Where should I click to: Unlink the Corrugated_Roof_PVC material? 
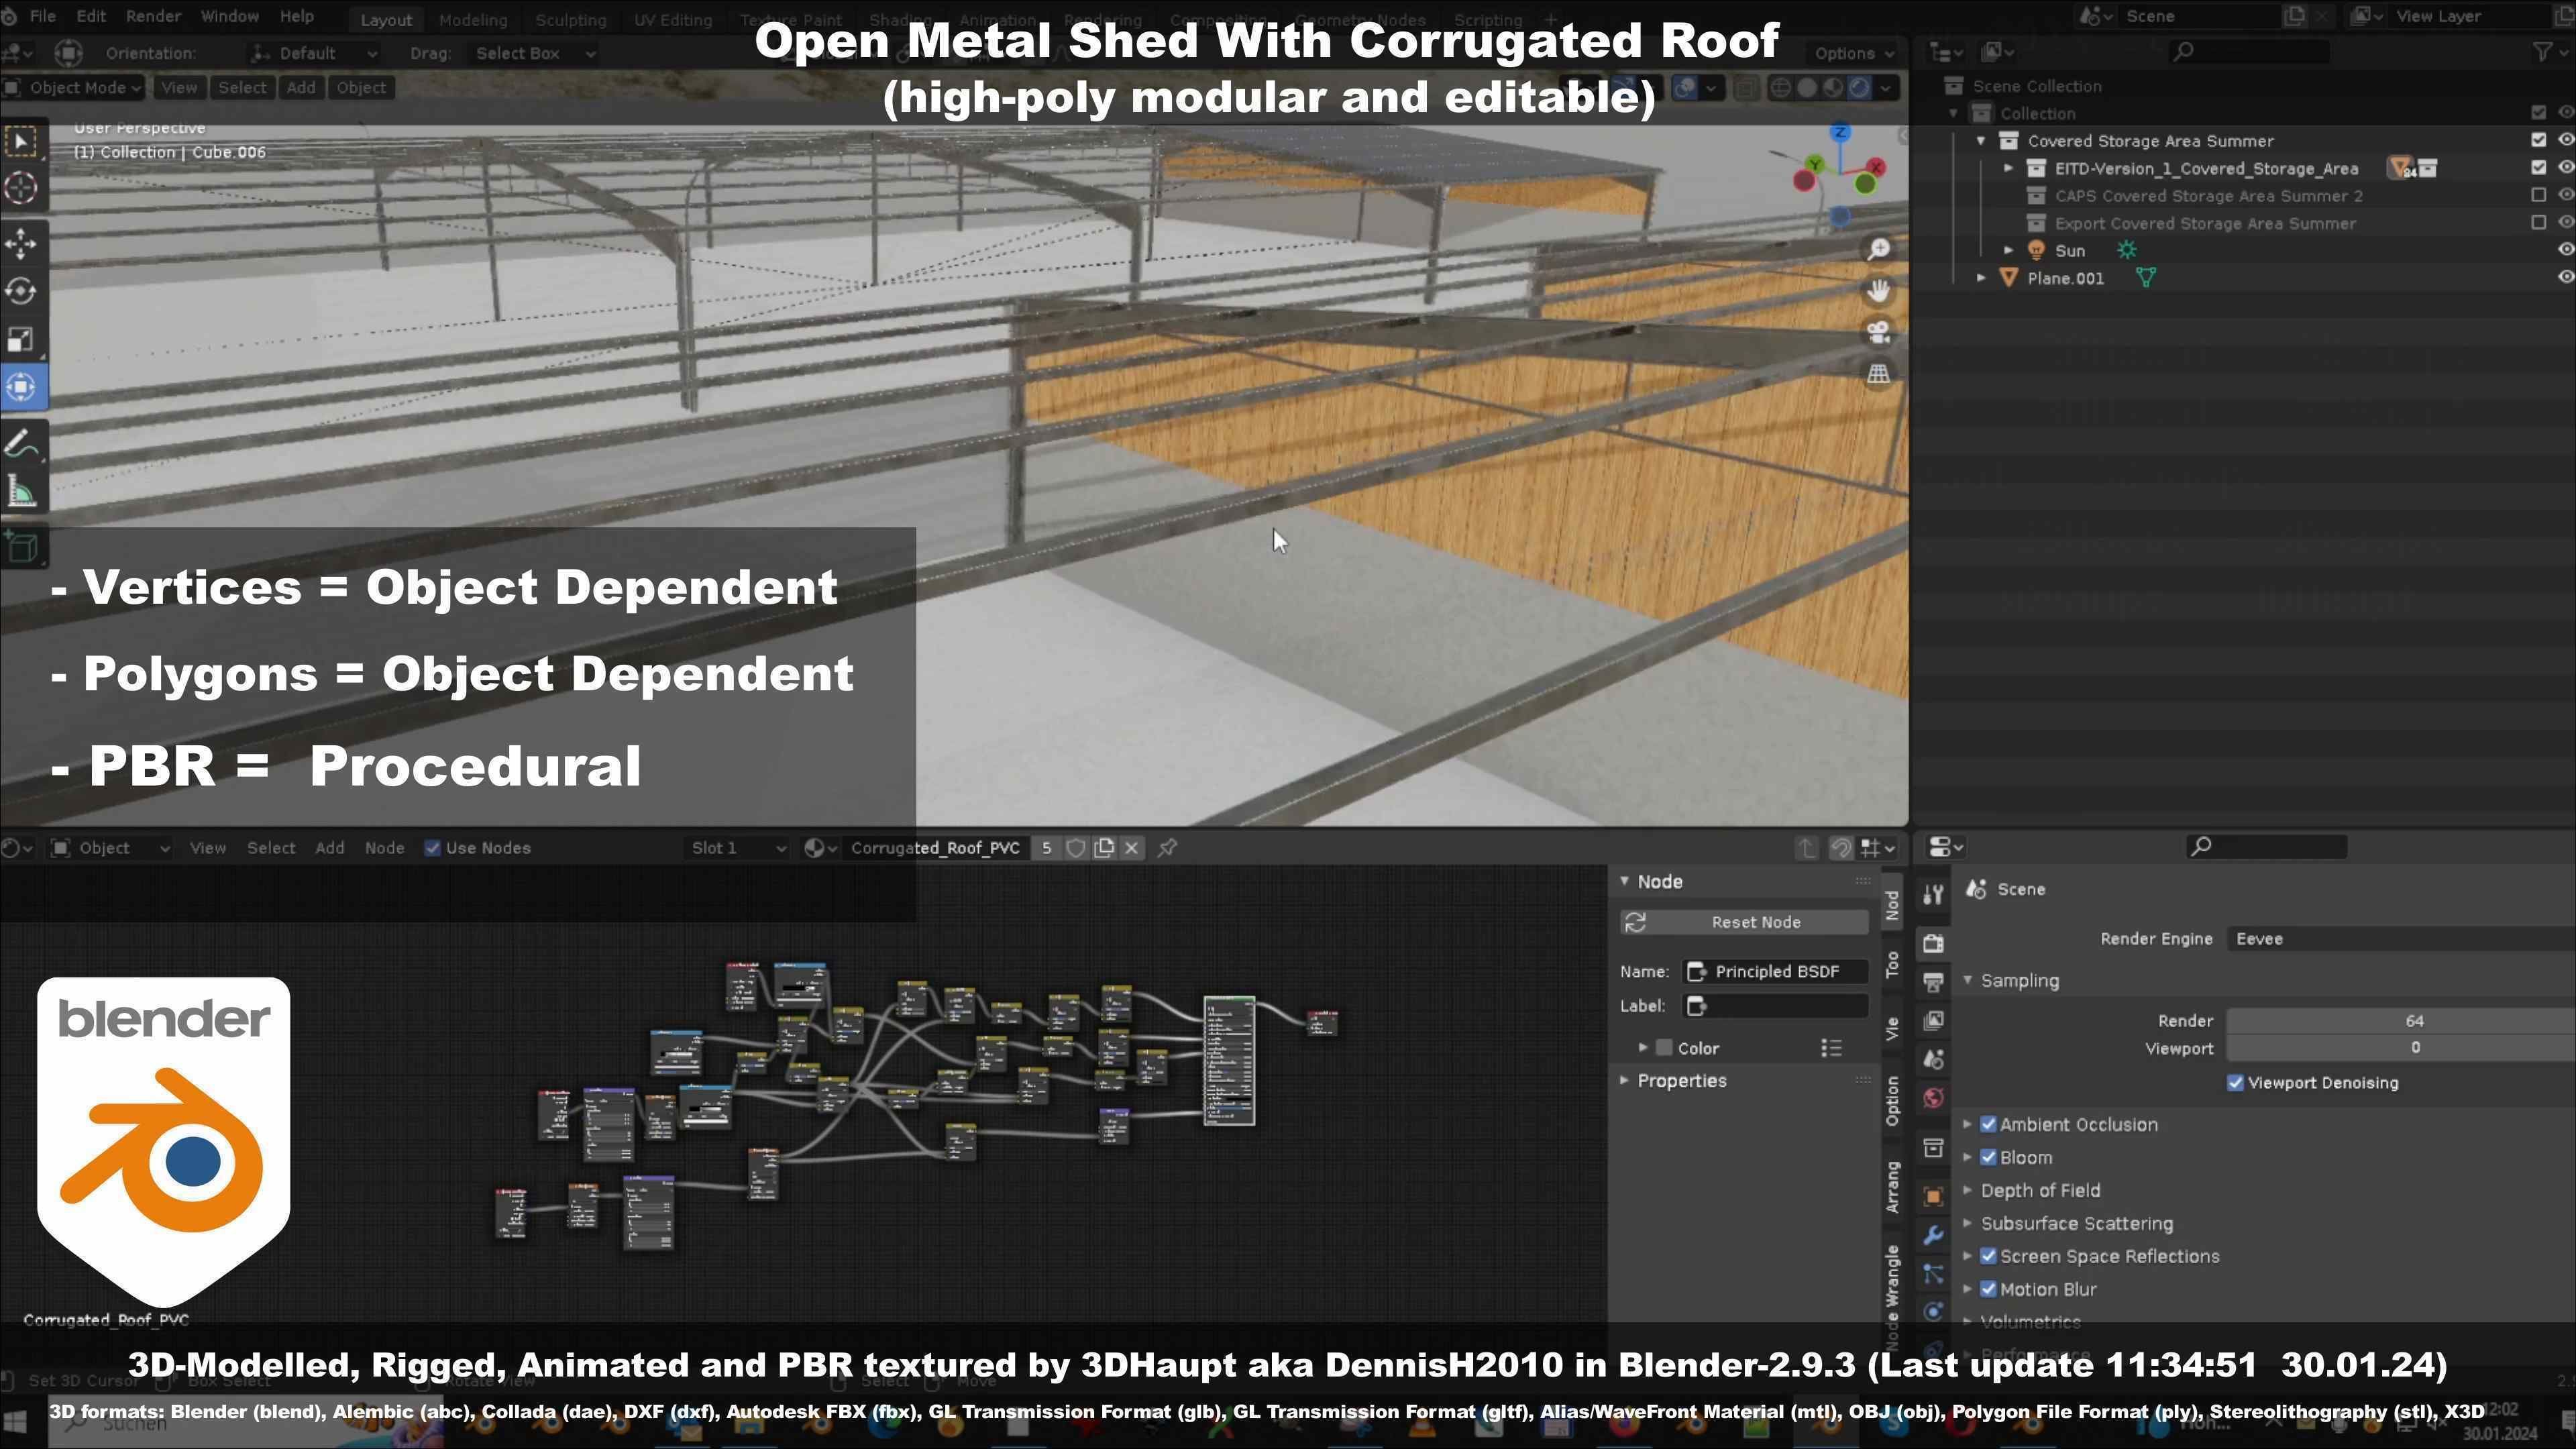click(1132, 848)
